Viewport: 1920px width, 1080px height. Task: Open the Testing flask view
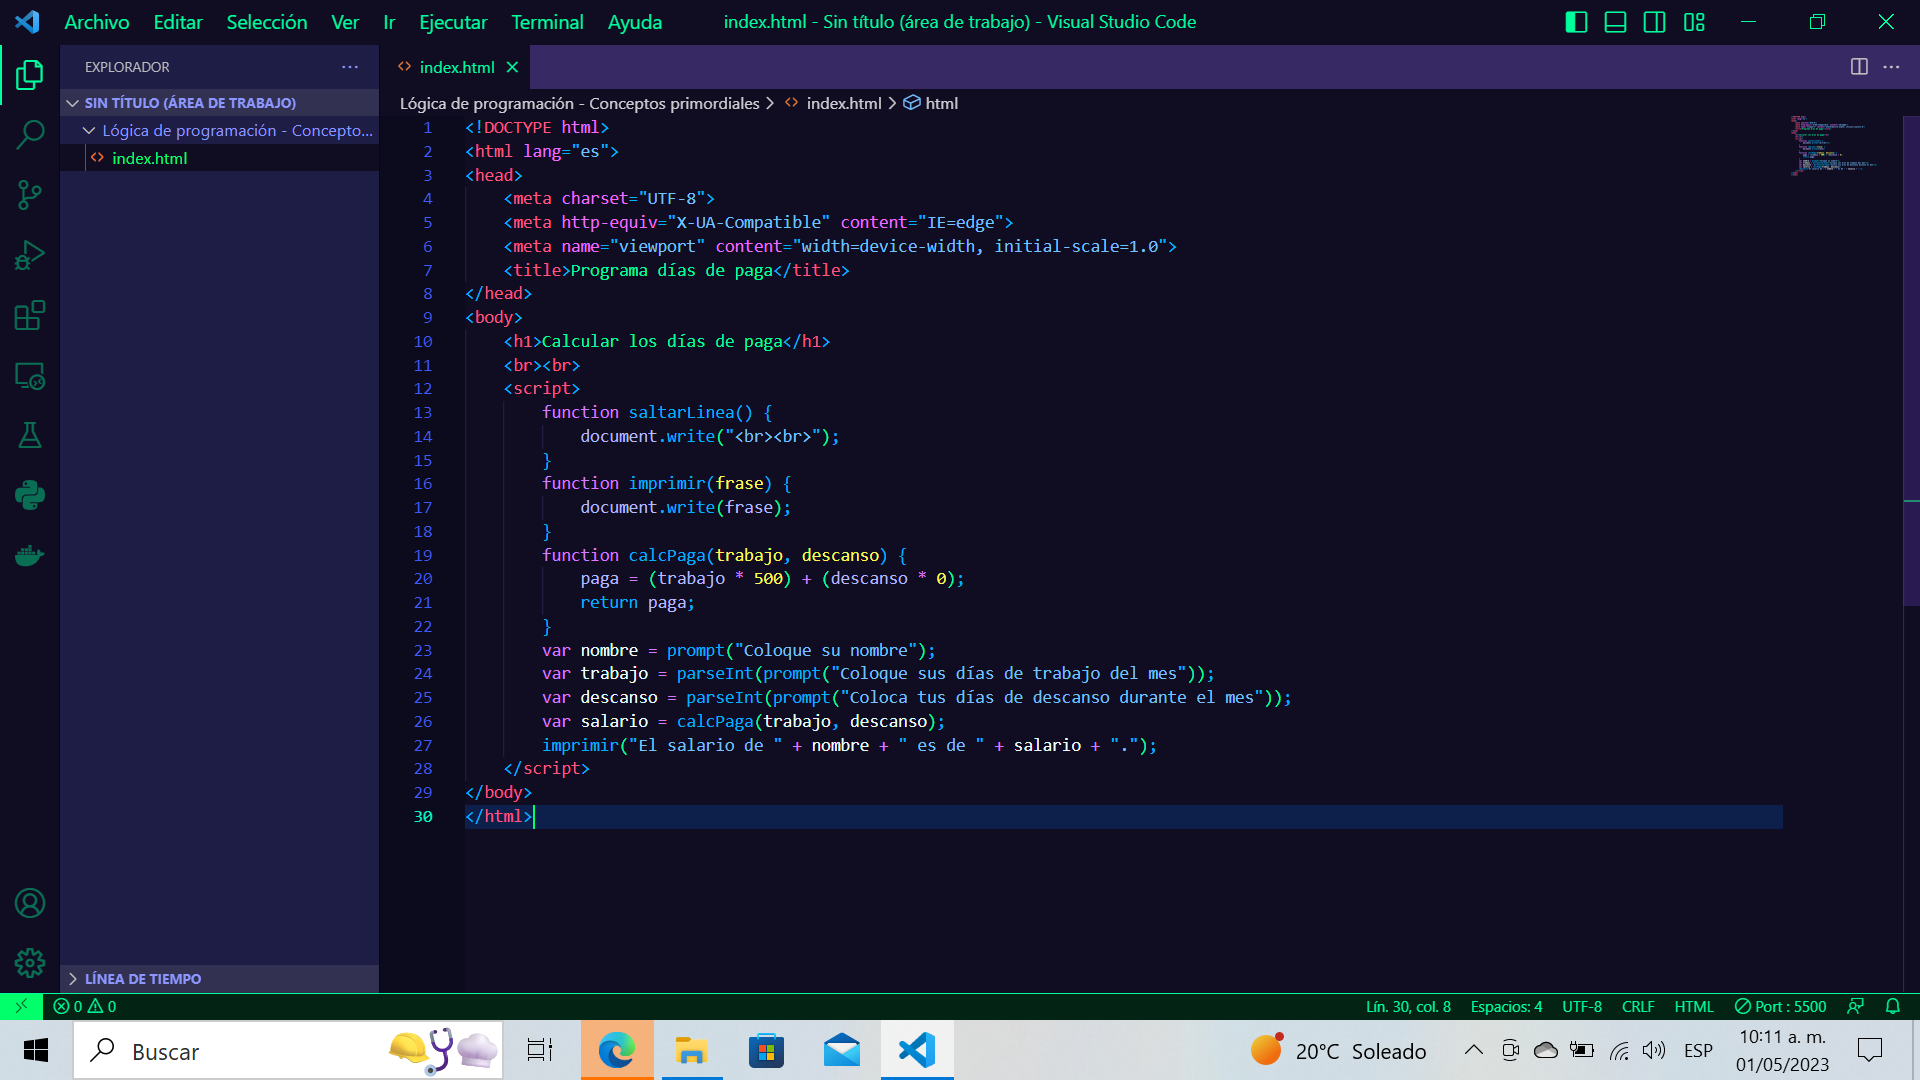30,435
